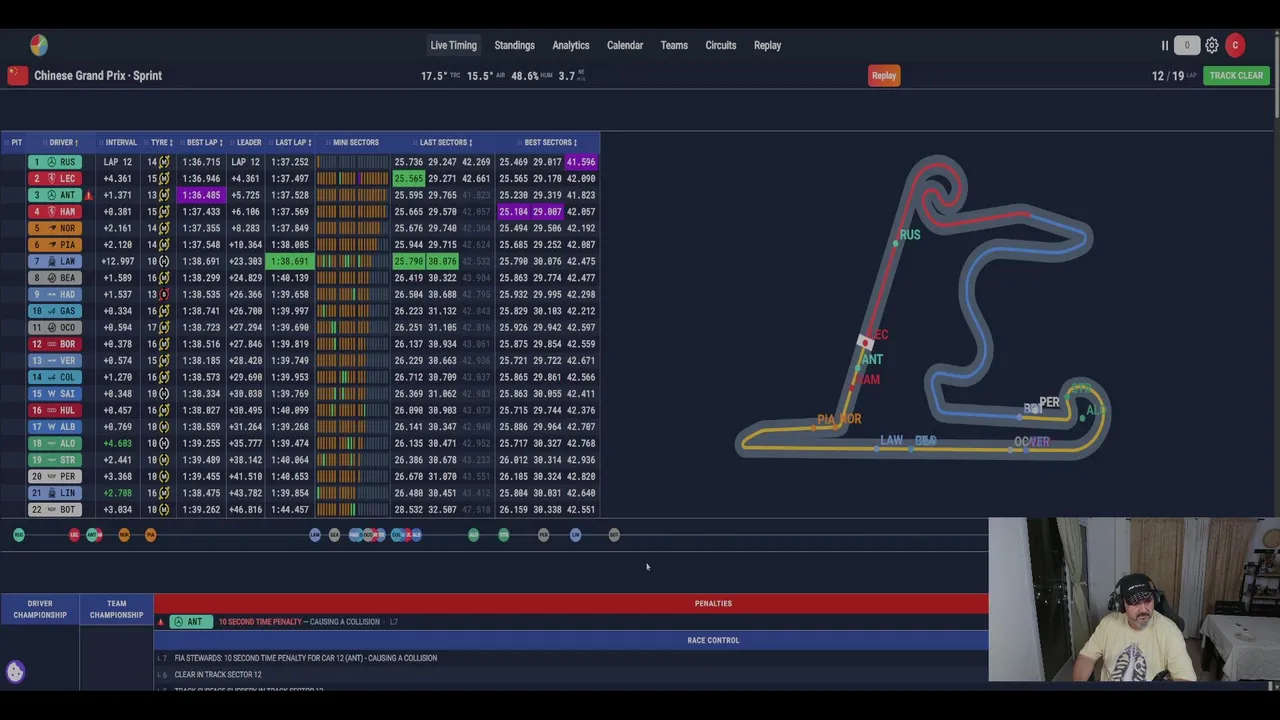Open the Analytics tab
The image size is (1280, 720).
(571, 45)
